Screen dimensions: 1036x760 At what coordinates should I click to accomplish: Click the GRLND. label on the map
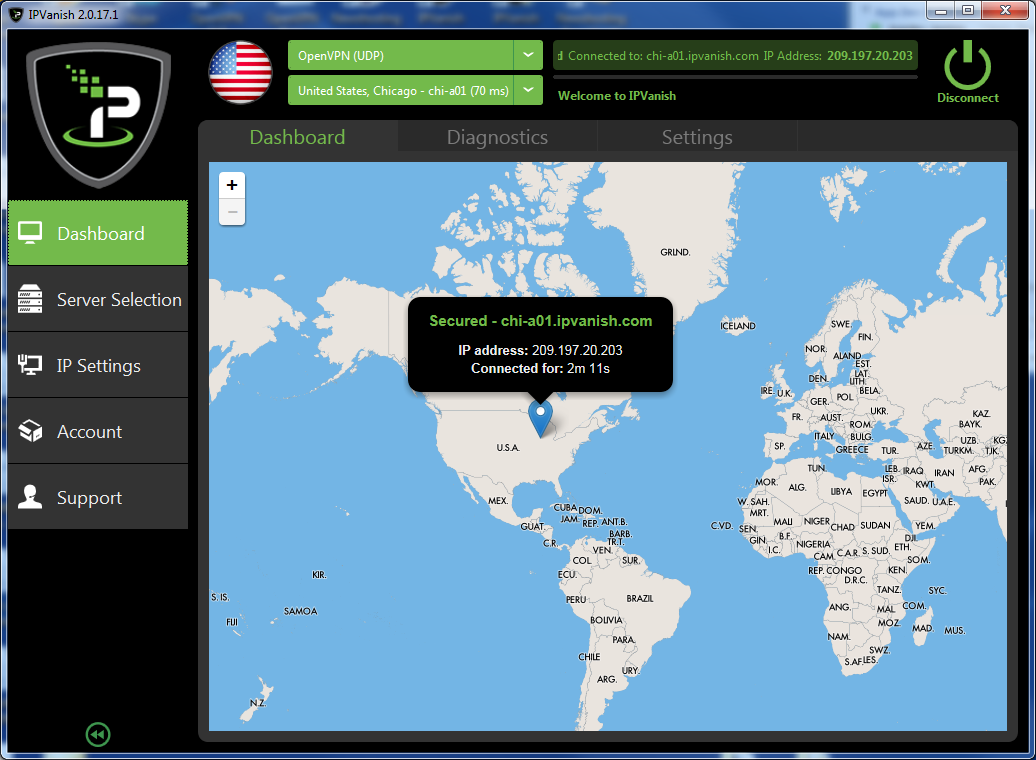(x=675, y=252)
